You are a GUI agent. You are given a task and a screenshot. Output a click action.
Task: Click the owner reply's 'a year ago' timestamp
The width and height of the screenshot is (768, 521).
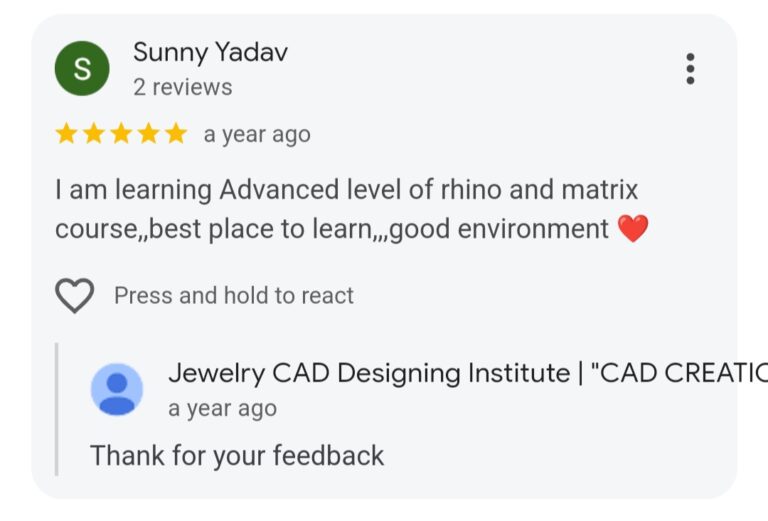point(222,408)
